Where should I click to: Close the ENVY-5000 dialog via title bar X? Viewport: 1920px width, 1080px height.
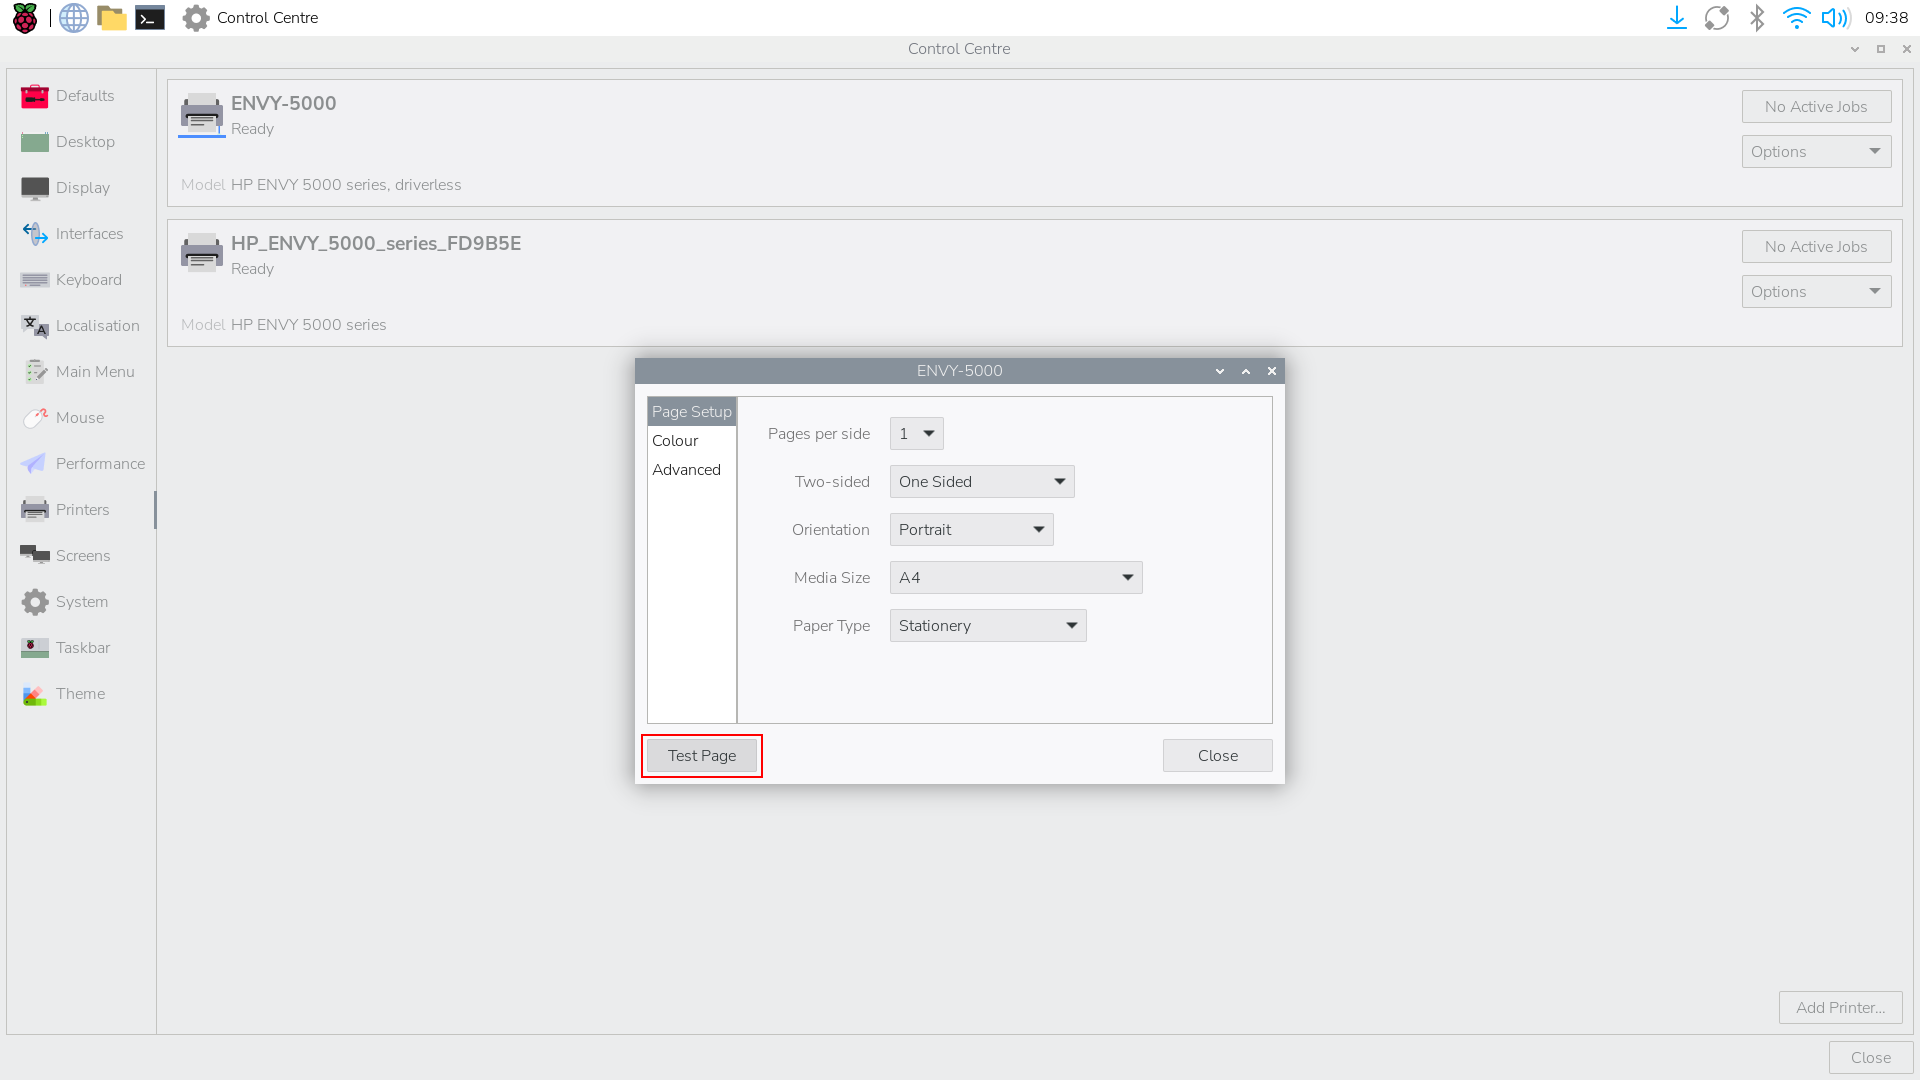(1272, 371)
